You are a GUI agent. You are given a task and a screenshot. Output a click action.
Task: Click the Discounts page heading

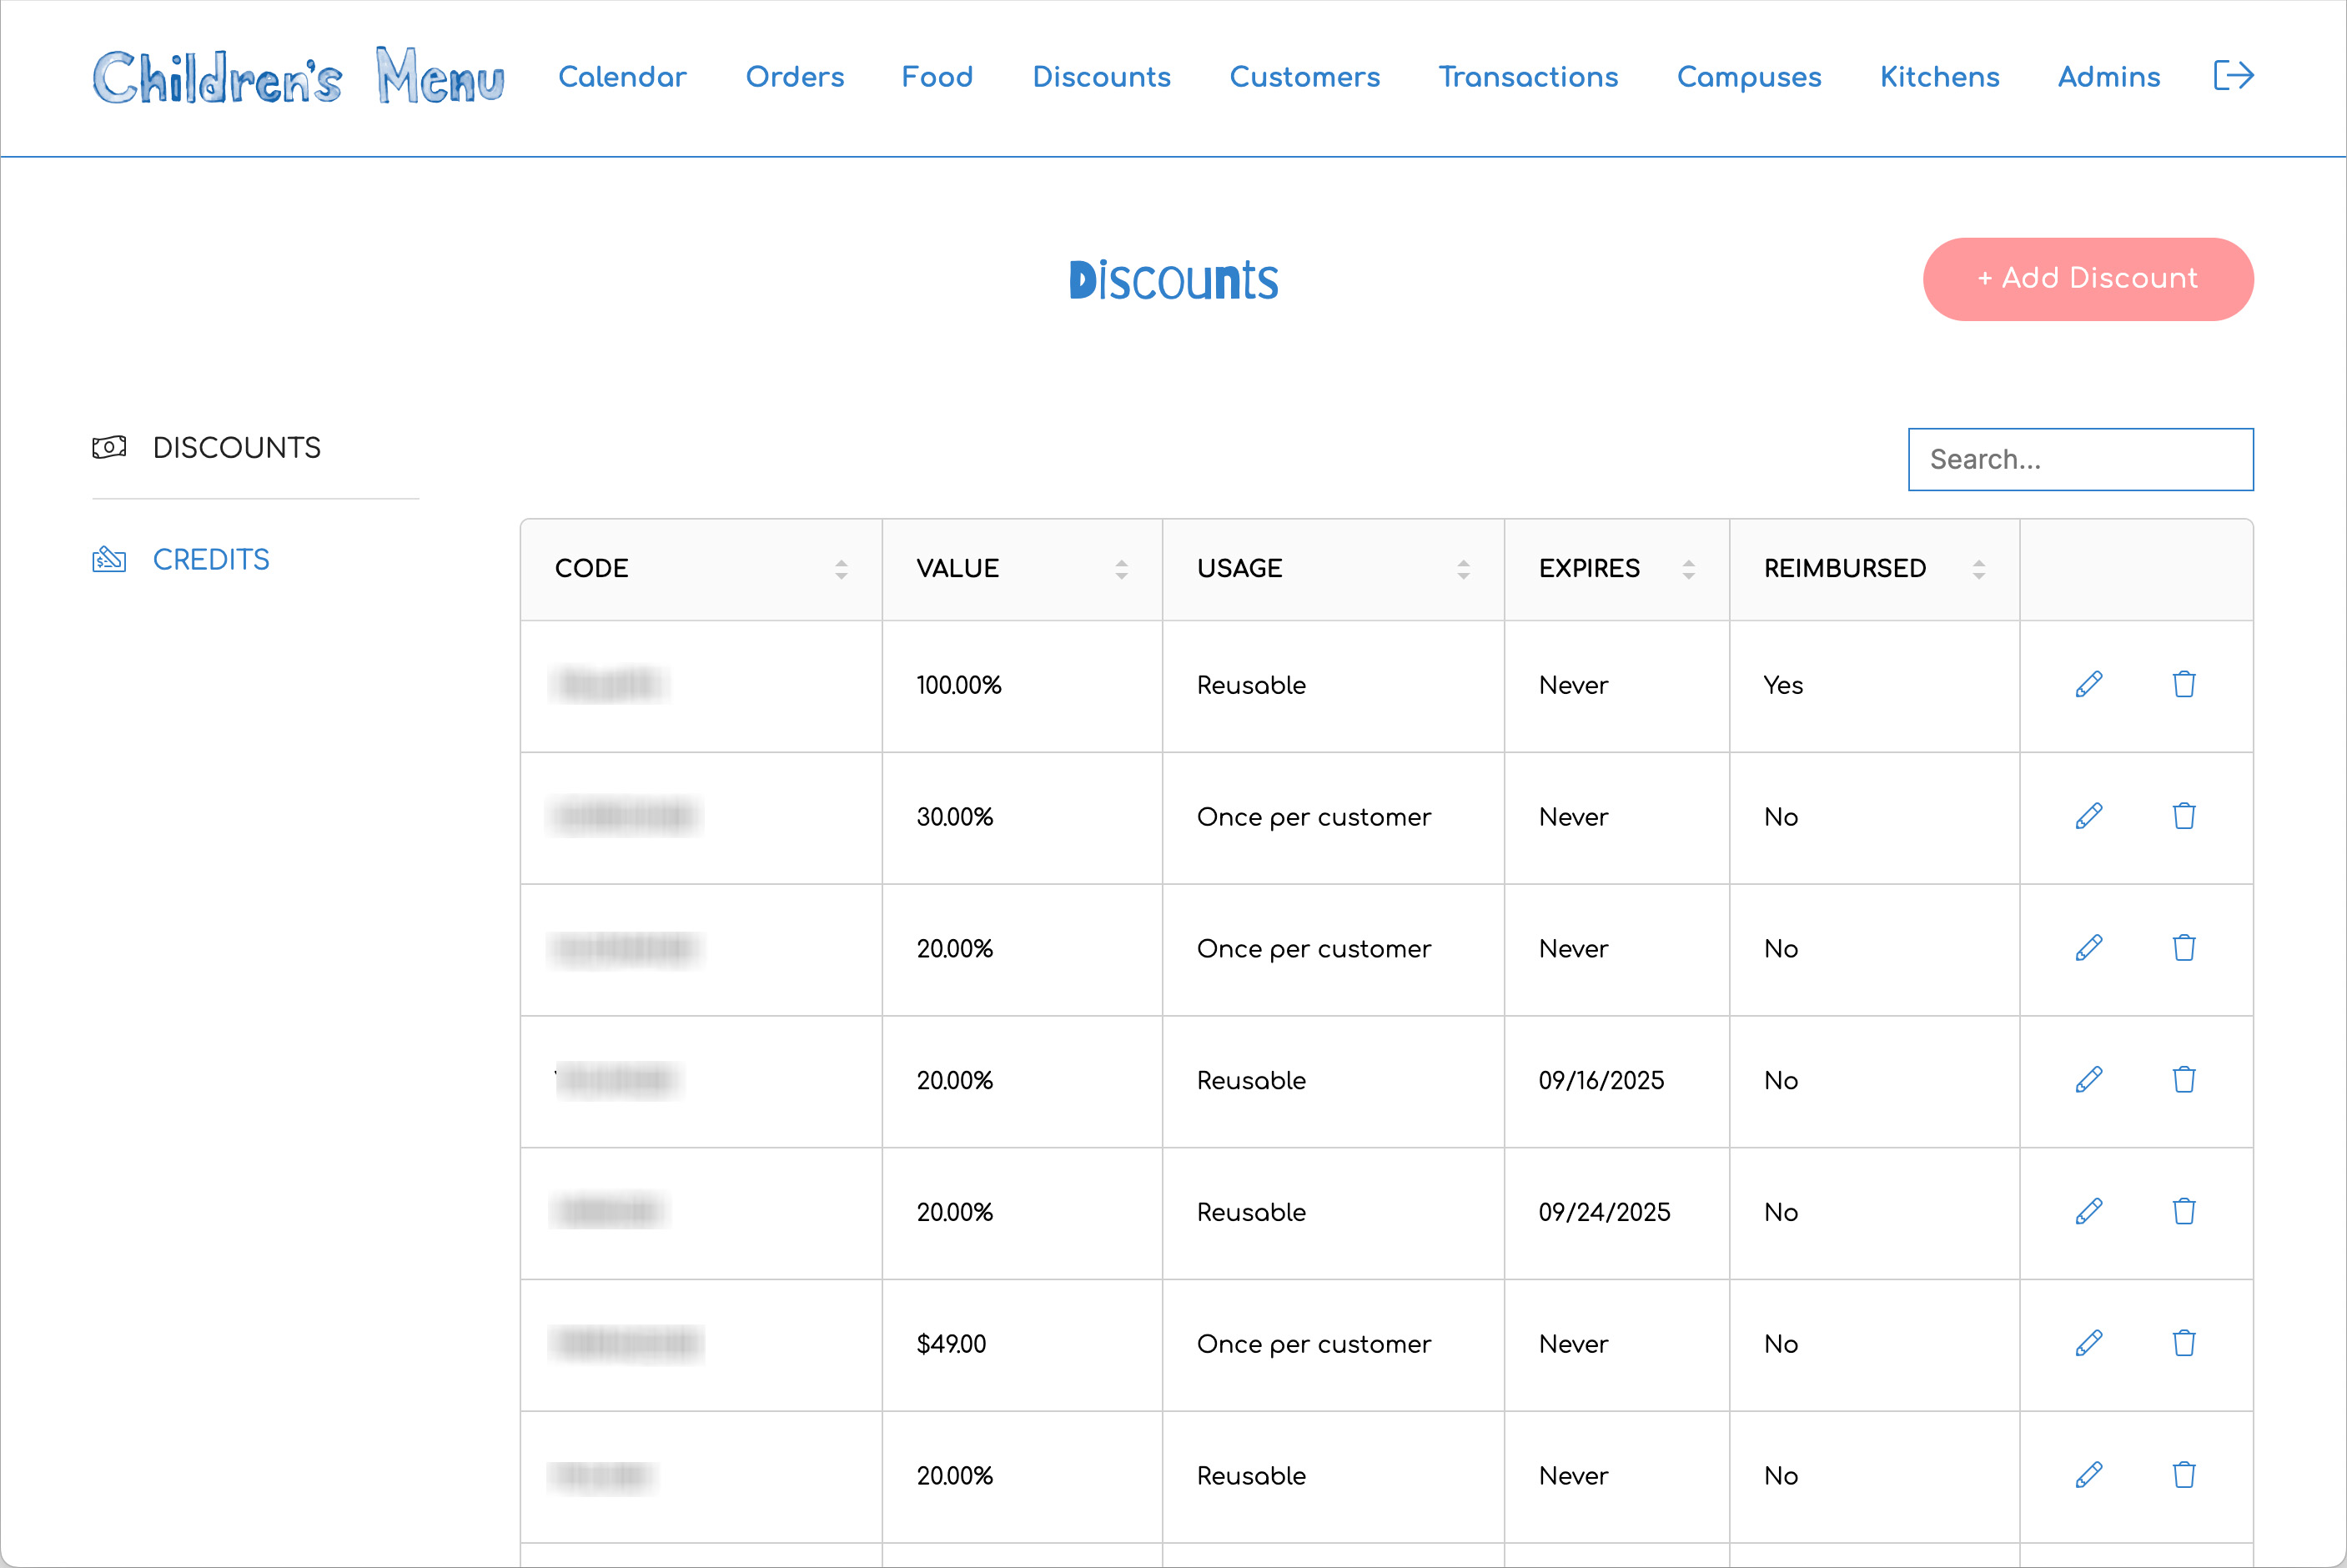pos(1173,280)
